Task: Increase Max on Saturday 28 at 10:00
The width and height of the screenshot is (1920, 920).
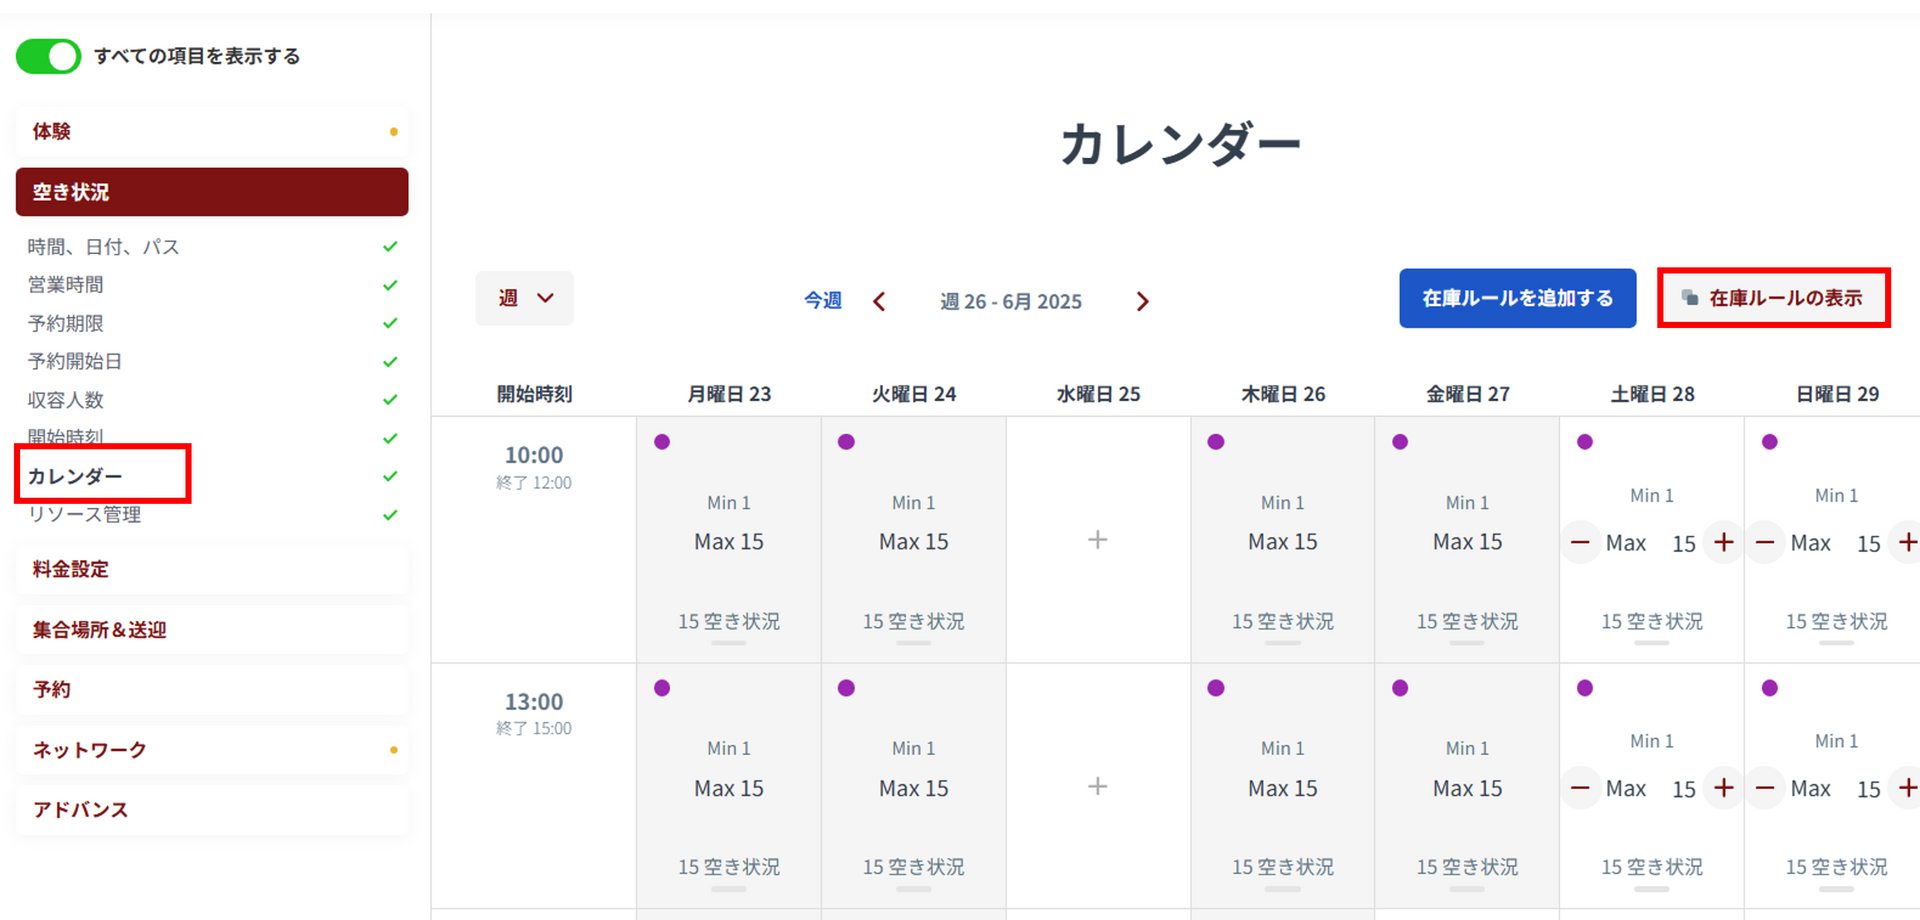Action: pos(1723,542)
